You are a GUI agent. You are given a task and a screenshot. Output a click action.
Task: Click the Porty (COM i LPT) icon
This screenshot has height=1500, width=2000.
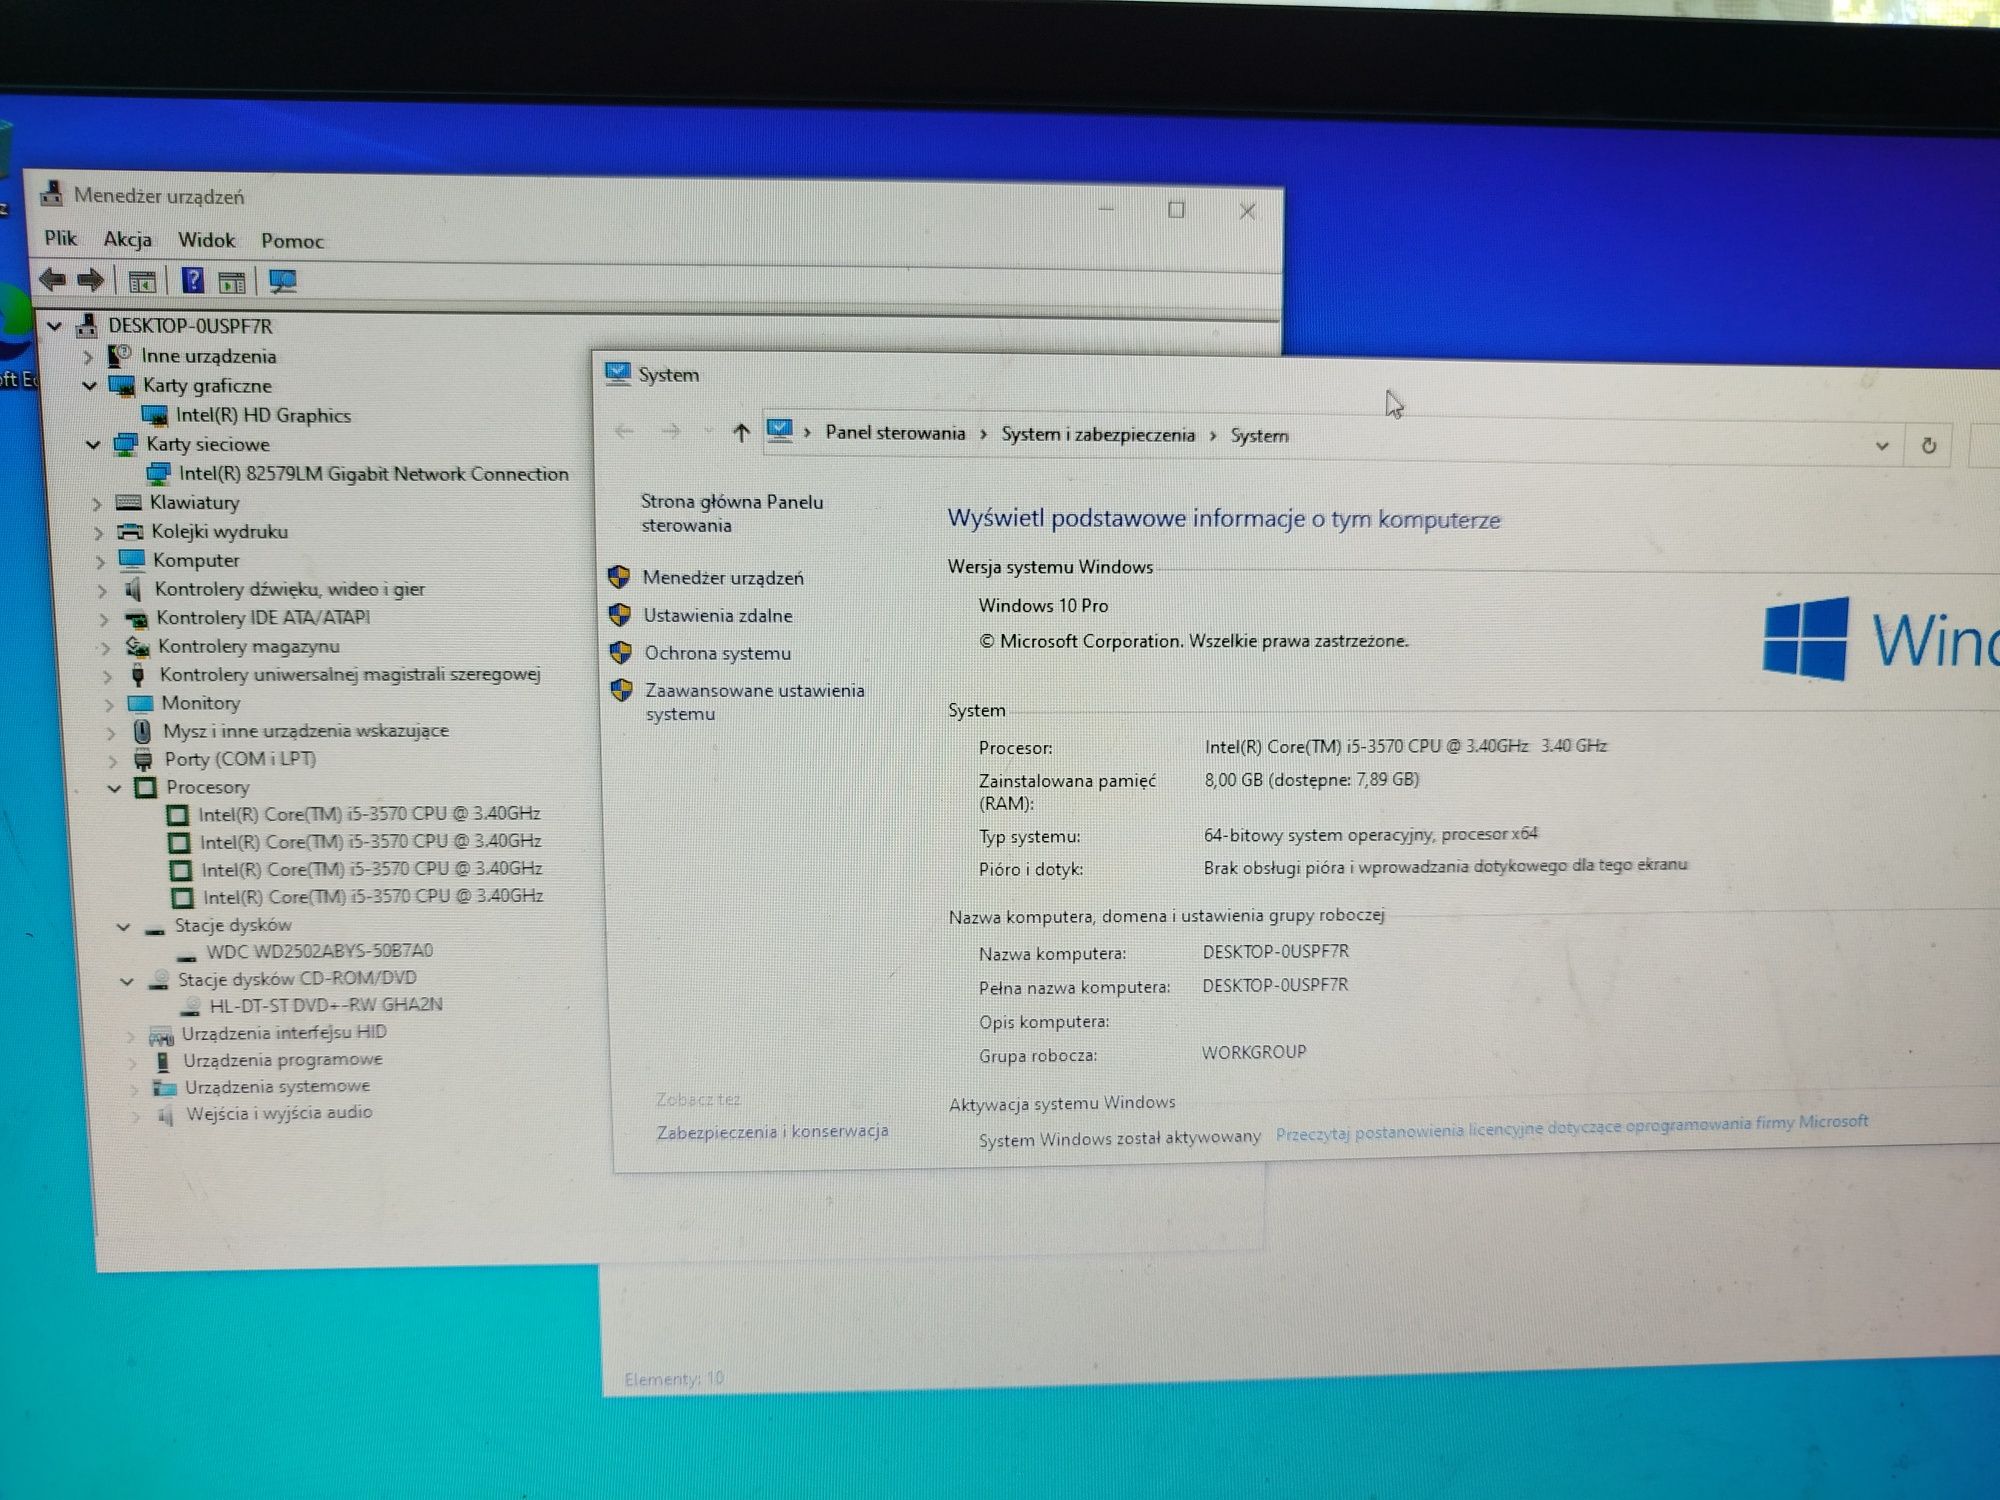143,759
